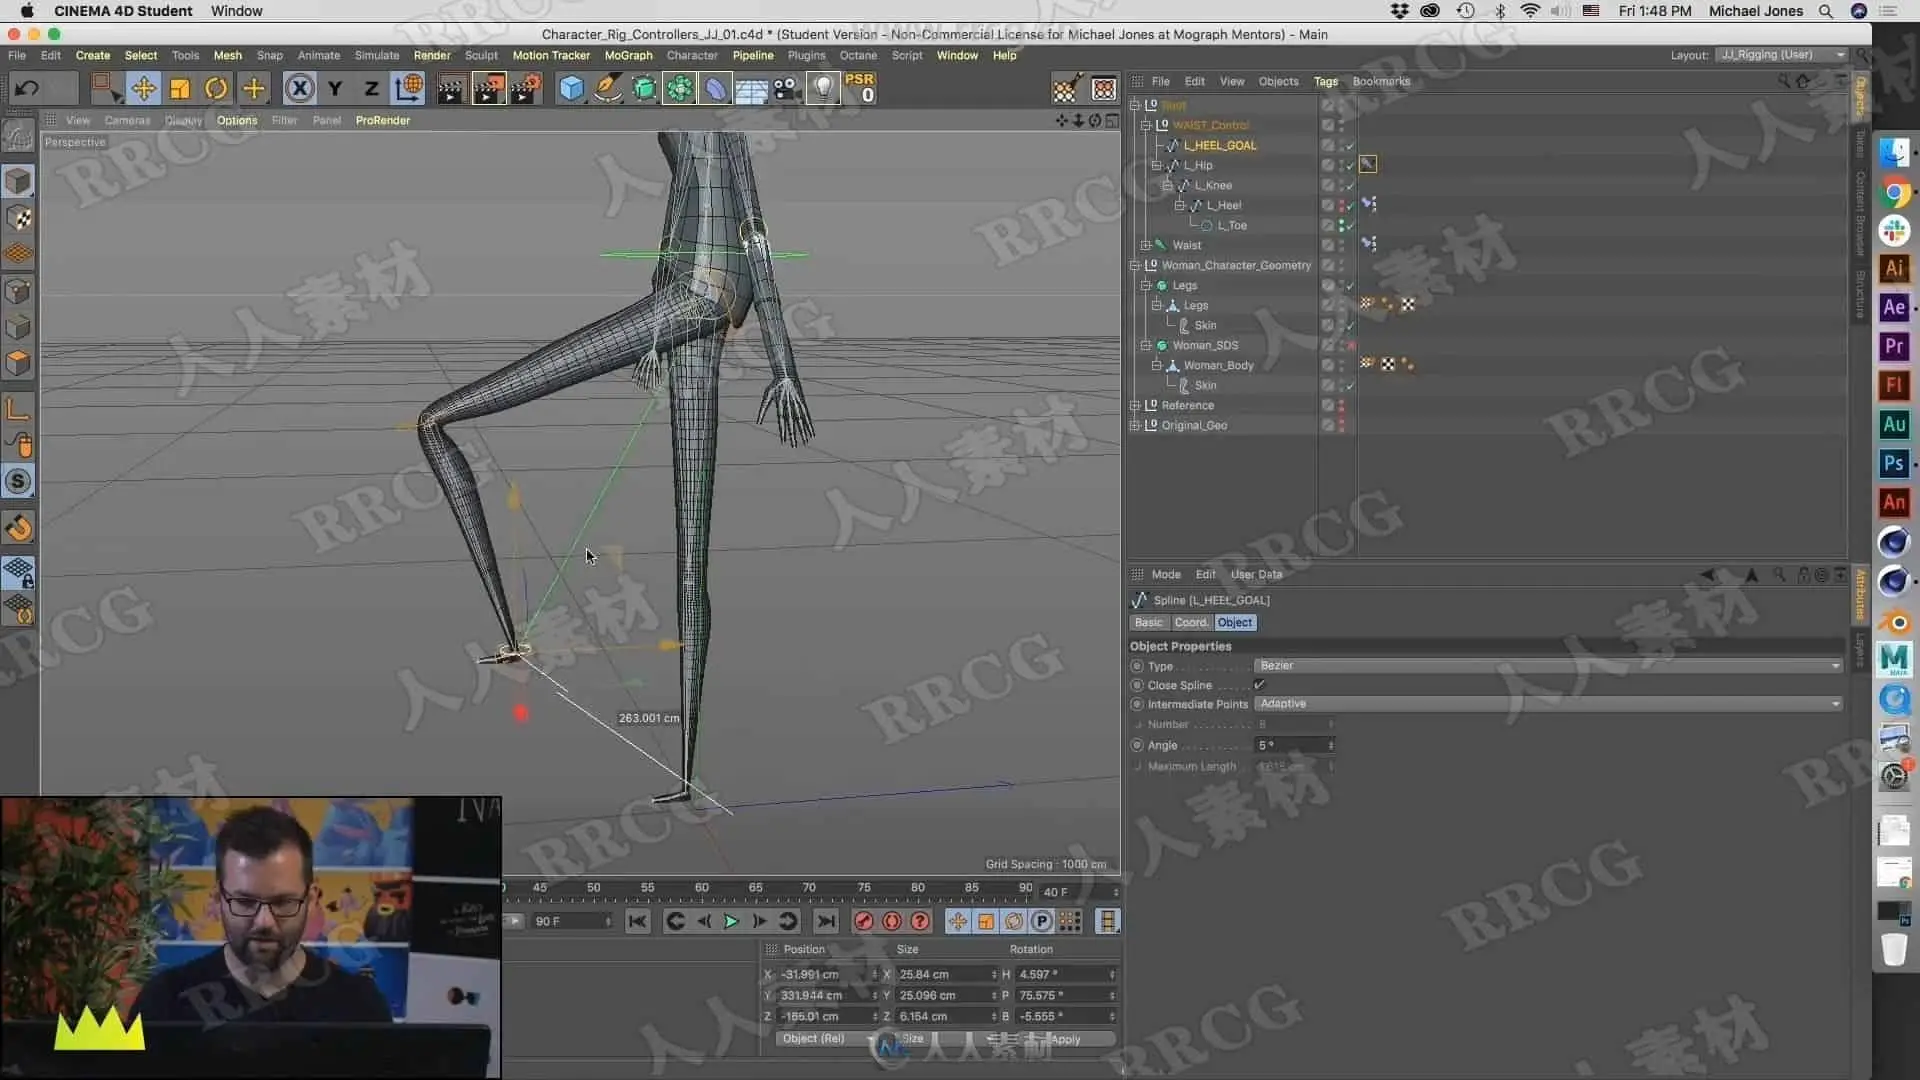The height and width of the screenshot is (1080, 1920).
Task: Select the Scale tool icon
Action: coord(180,89)
